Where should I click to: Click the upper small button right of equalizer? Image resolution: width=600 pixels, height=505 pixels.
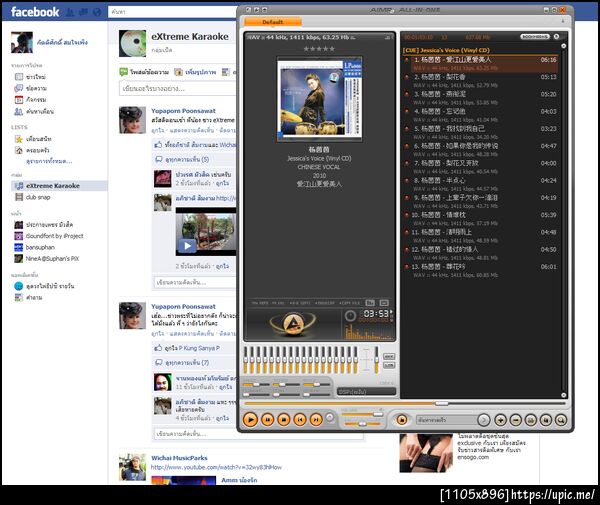coord(389,356)
